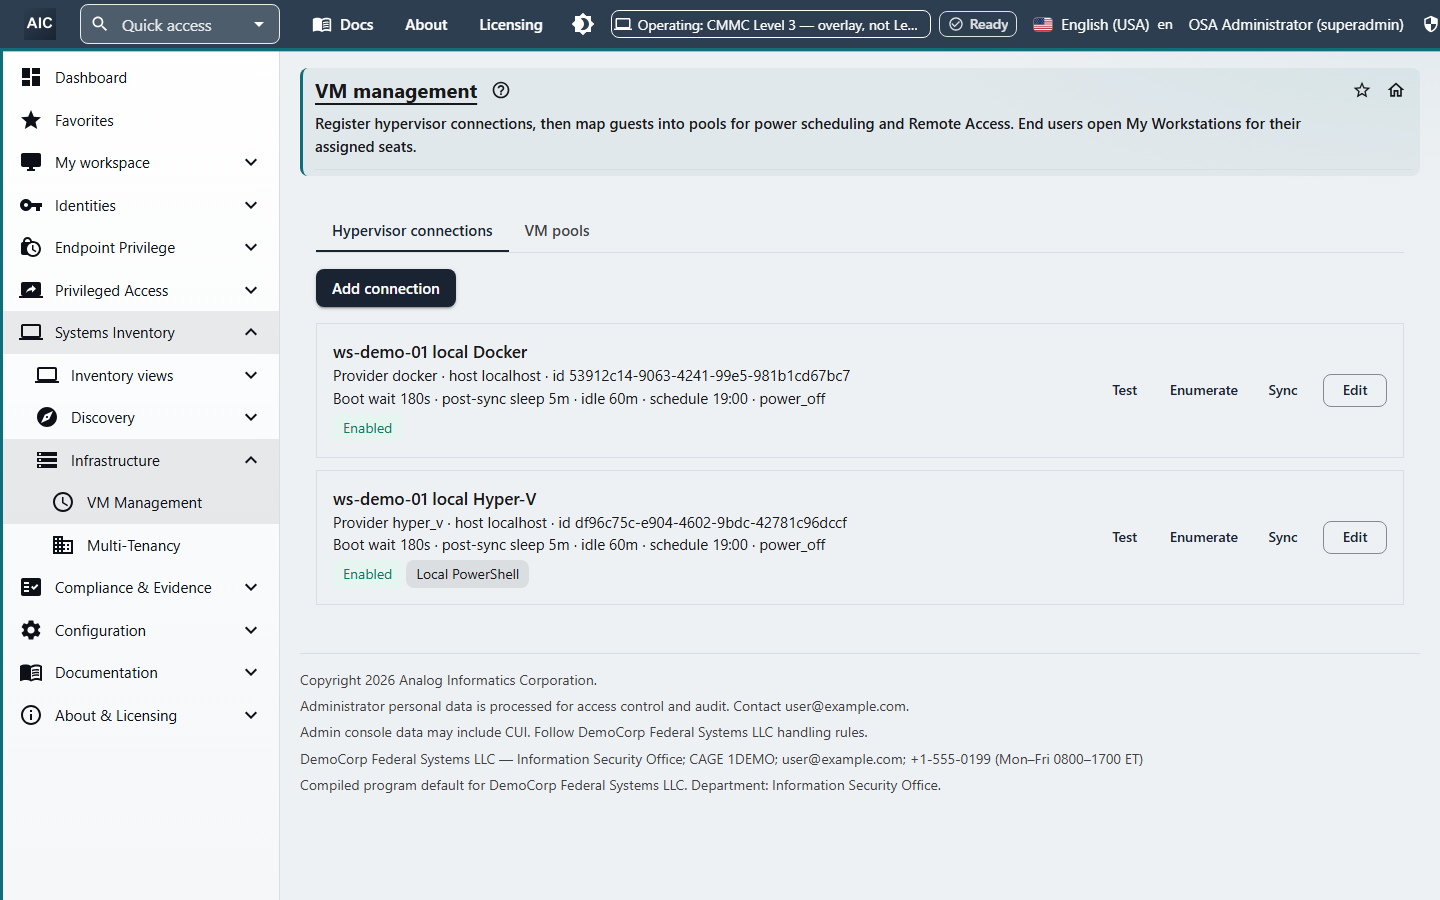
Task: Click the Favorites star icon in sidebar
Action: [31, 120]
